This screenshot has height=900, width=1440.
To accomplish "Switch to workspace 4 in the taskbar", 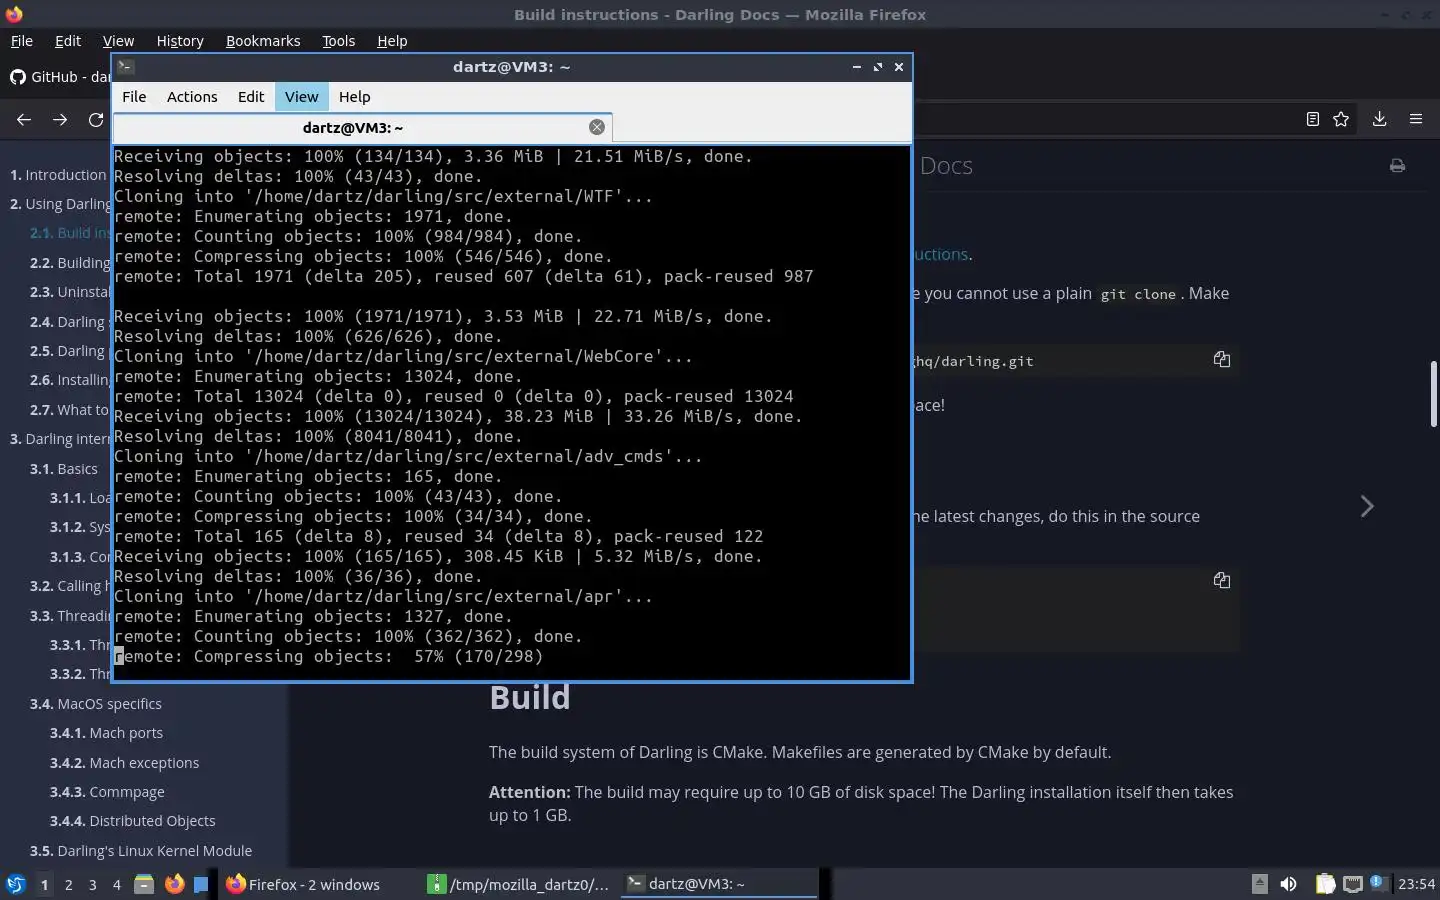I will [116, 884].
